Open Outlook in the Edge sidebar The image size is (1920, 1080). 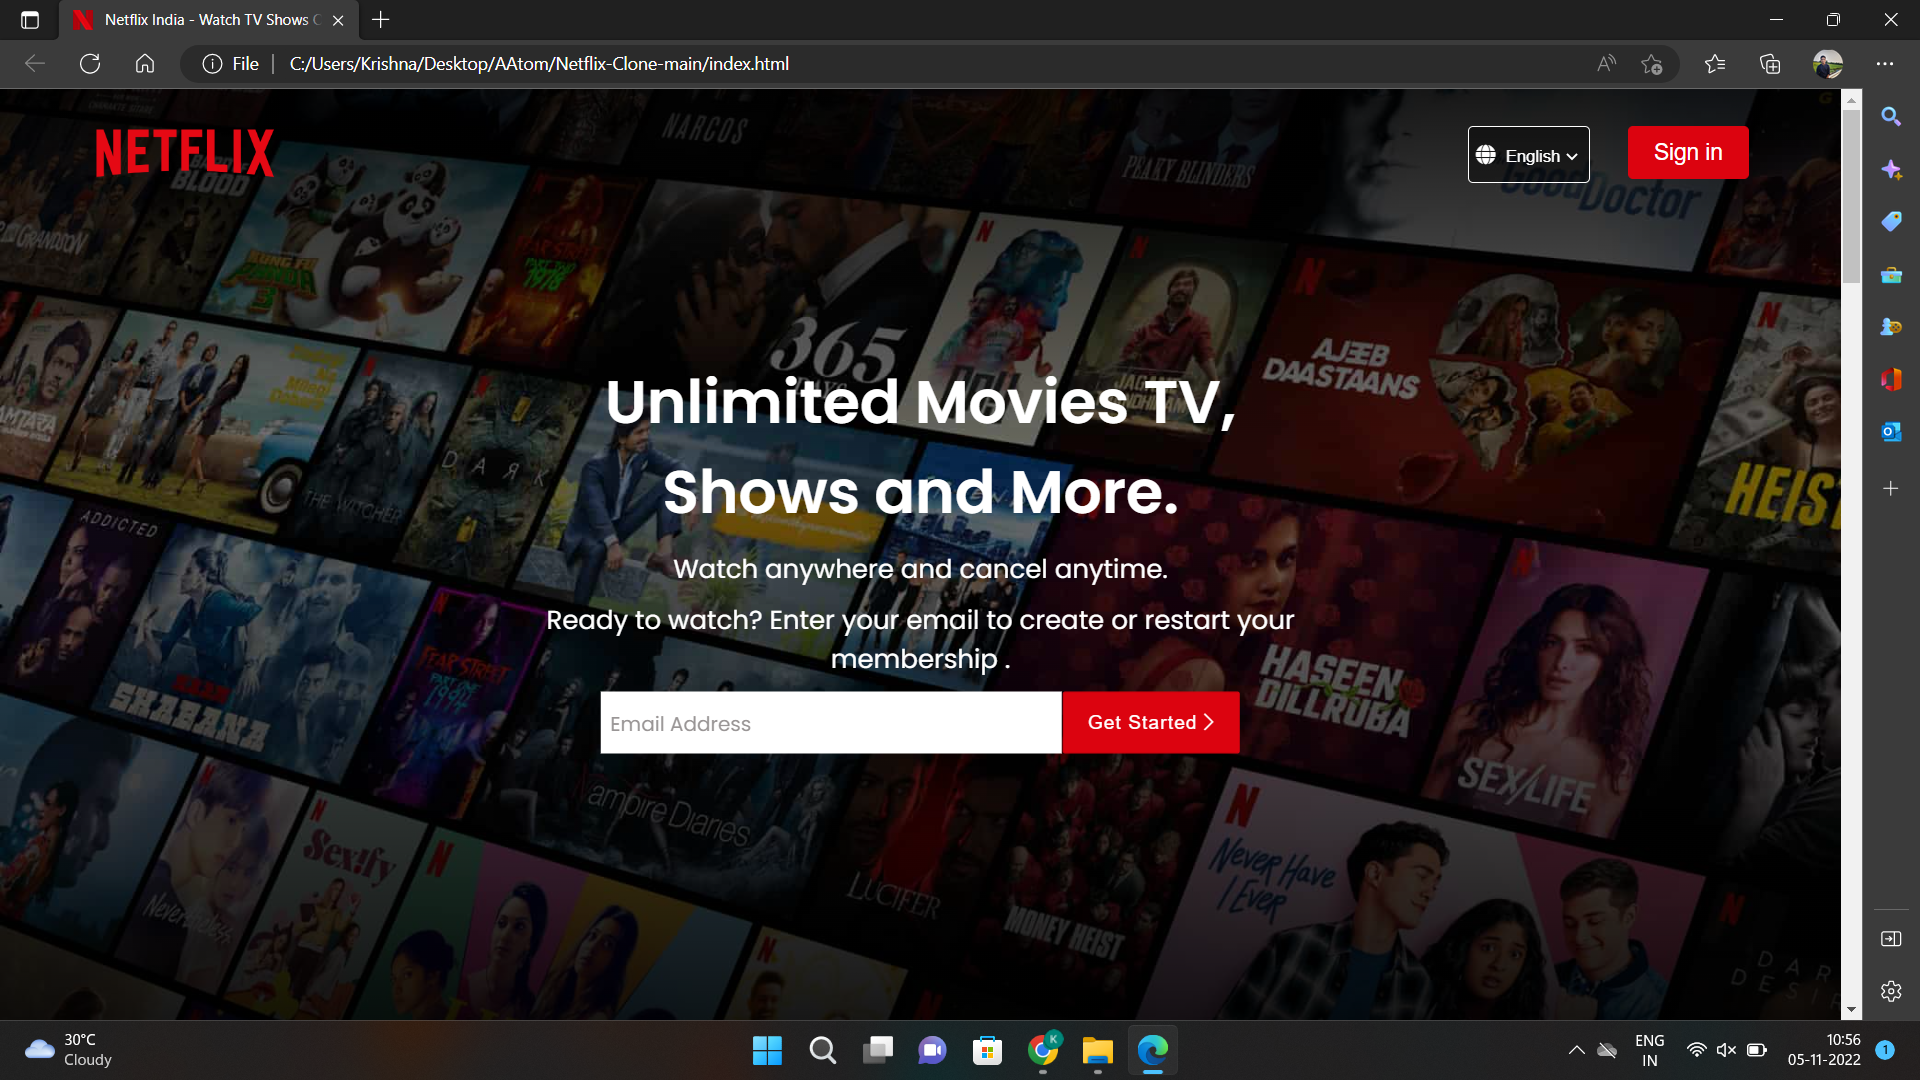[1890, 432]
